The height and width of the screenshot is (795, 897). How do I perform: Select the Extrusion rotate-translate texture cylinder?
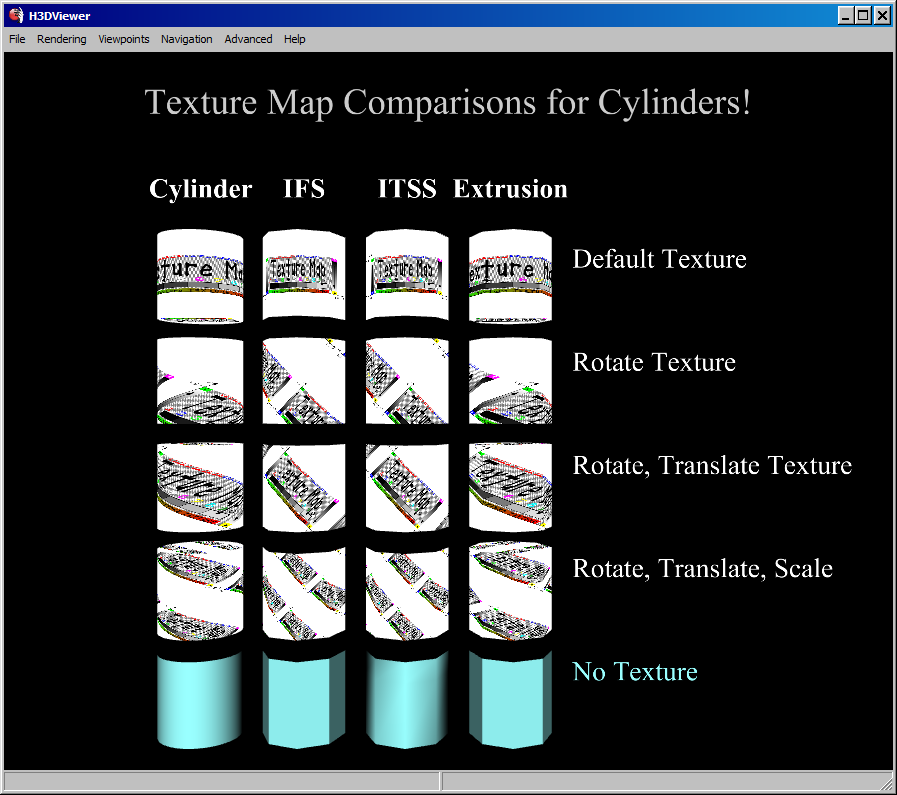[x=510, y=486]
